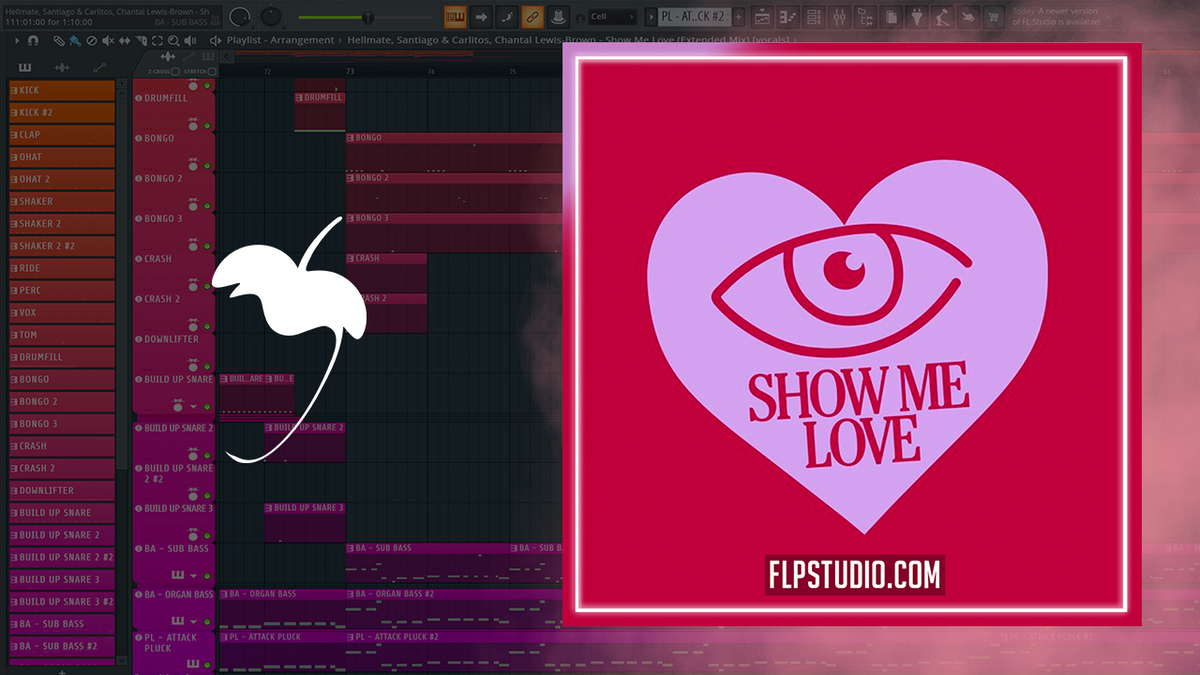Toggle the STRETCH checkbox
Viewport: 1200px width, 675px height.
(212, 71)
